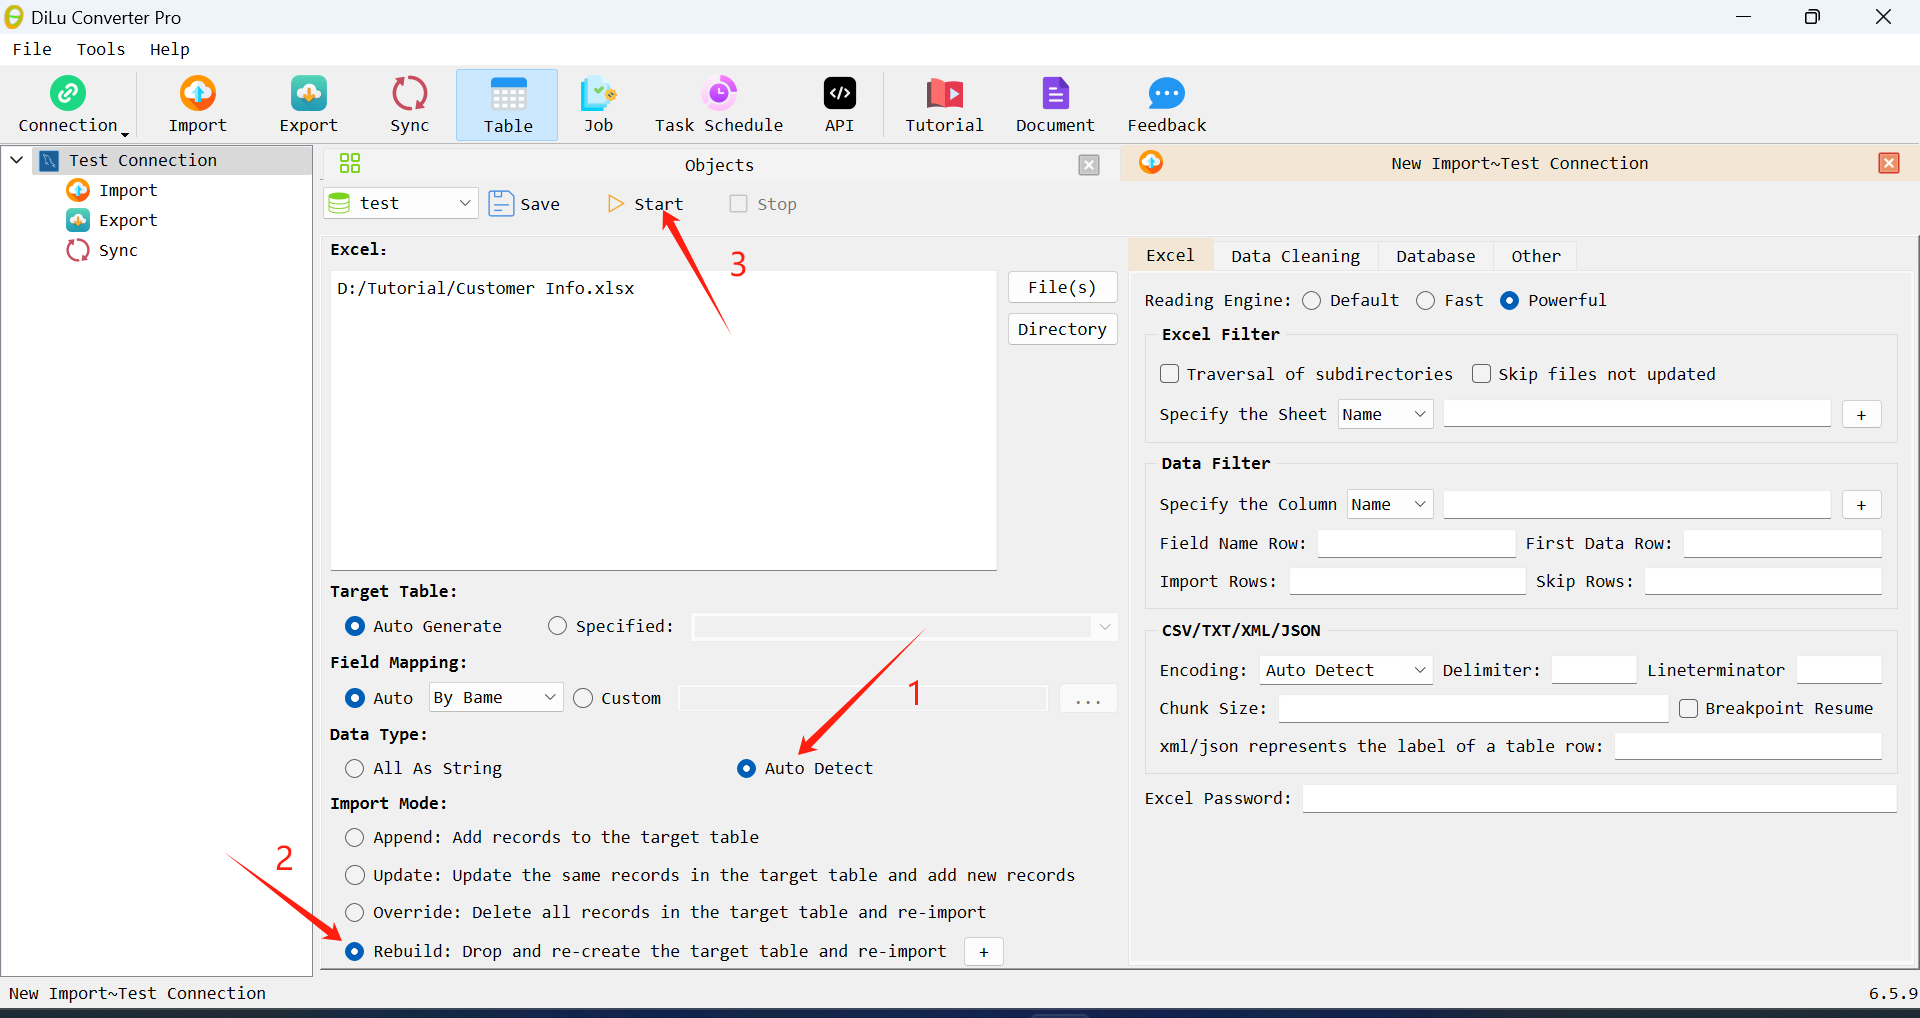Click the Sync icon in the tree
This screenshot has width=1920, height=1018.
78,250
